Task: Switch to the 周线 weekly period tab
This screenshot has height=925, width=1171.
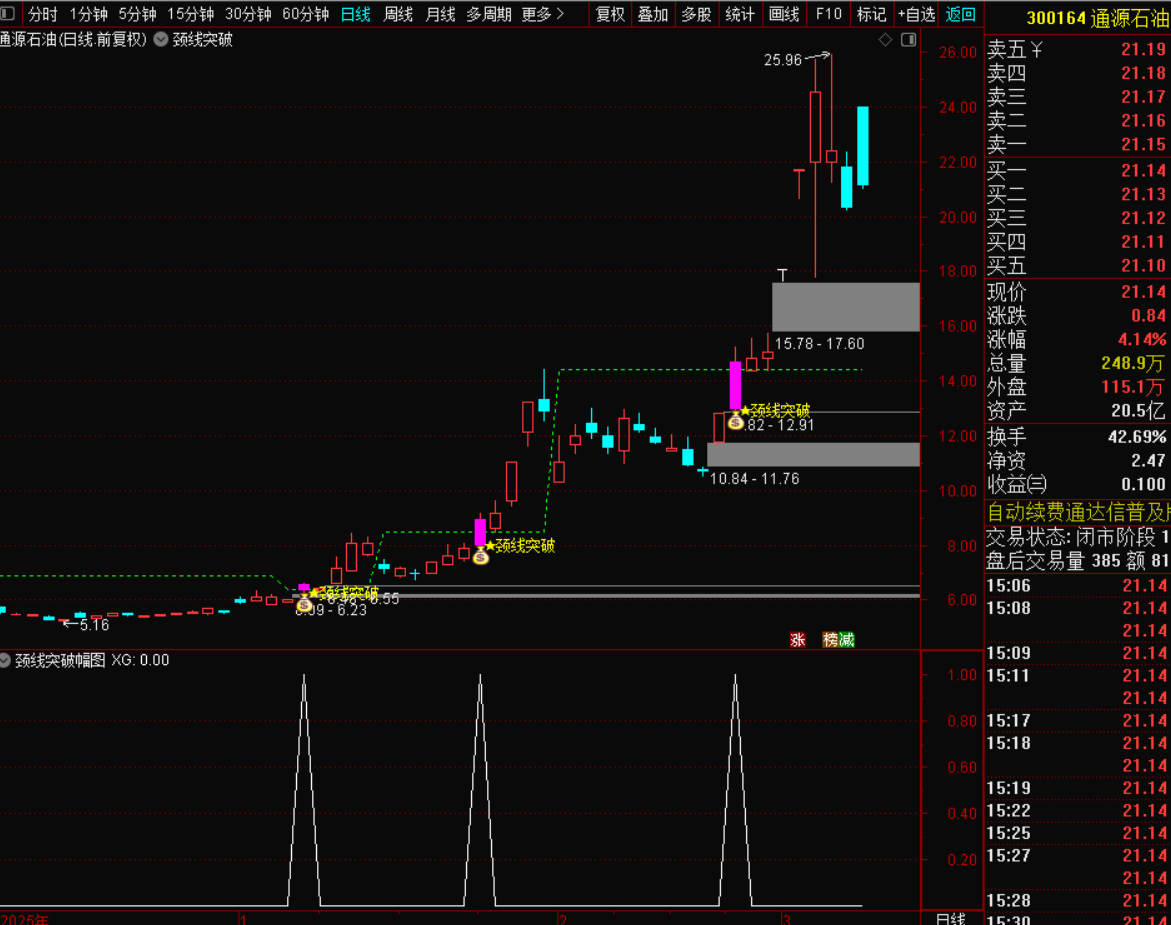Action: click(398, 14)
